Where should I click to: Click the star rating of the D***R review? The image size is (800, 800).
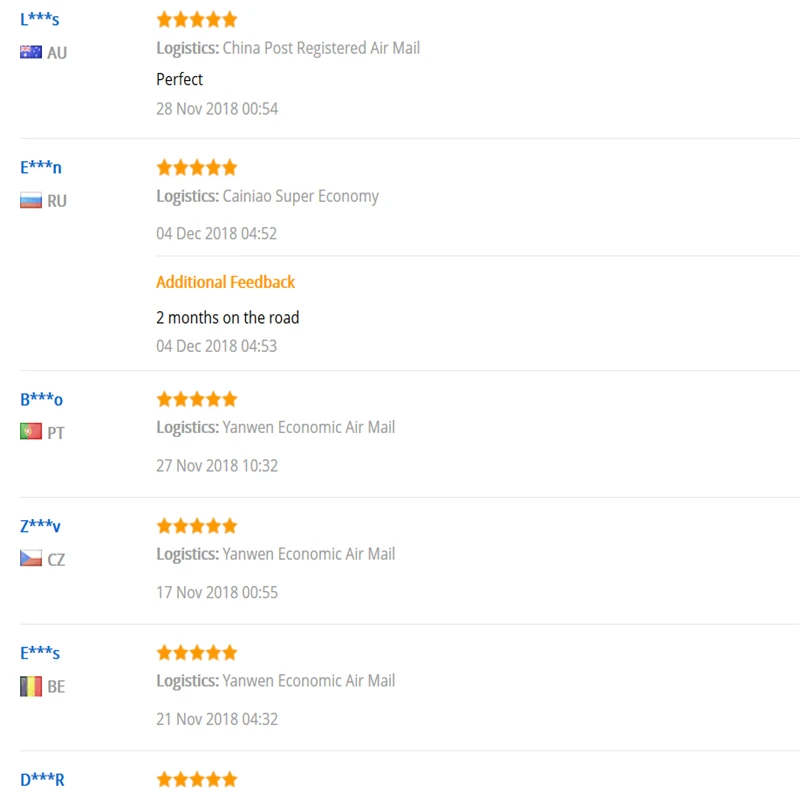(x=197, y=779)
